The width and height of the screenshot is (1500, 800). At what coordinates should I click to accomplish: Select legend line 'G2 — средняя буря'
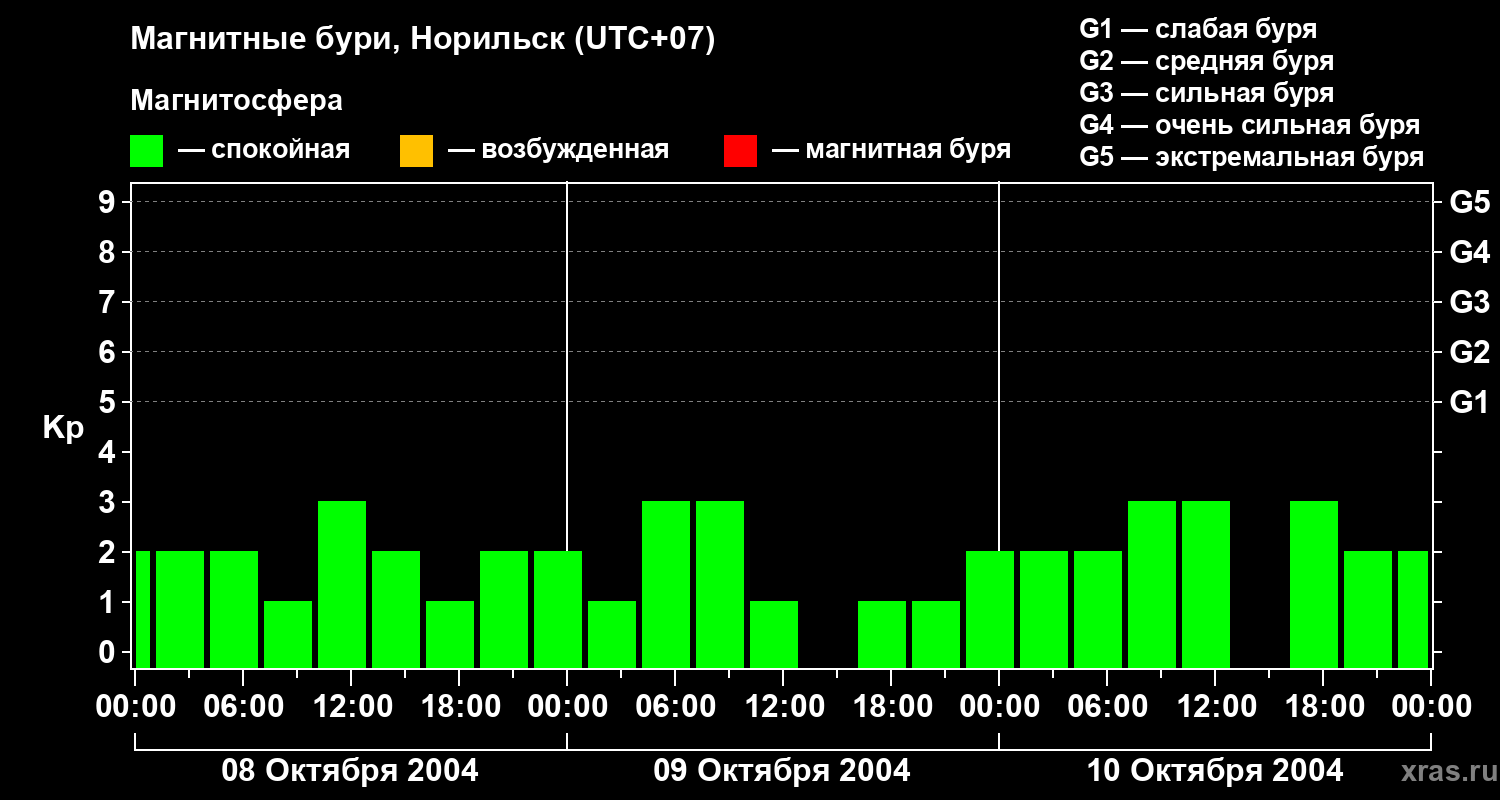(1206, 61)
